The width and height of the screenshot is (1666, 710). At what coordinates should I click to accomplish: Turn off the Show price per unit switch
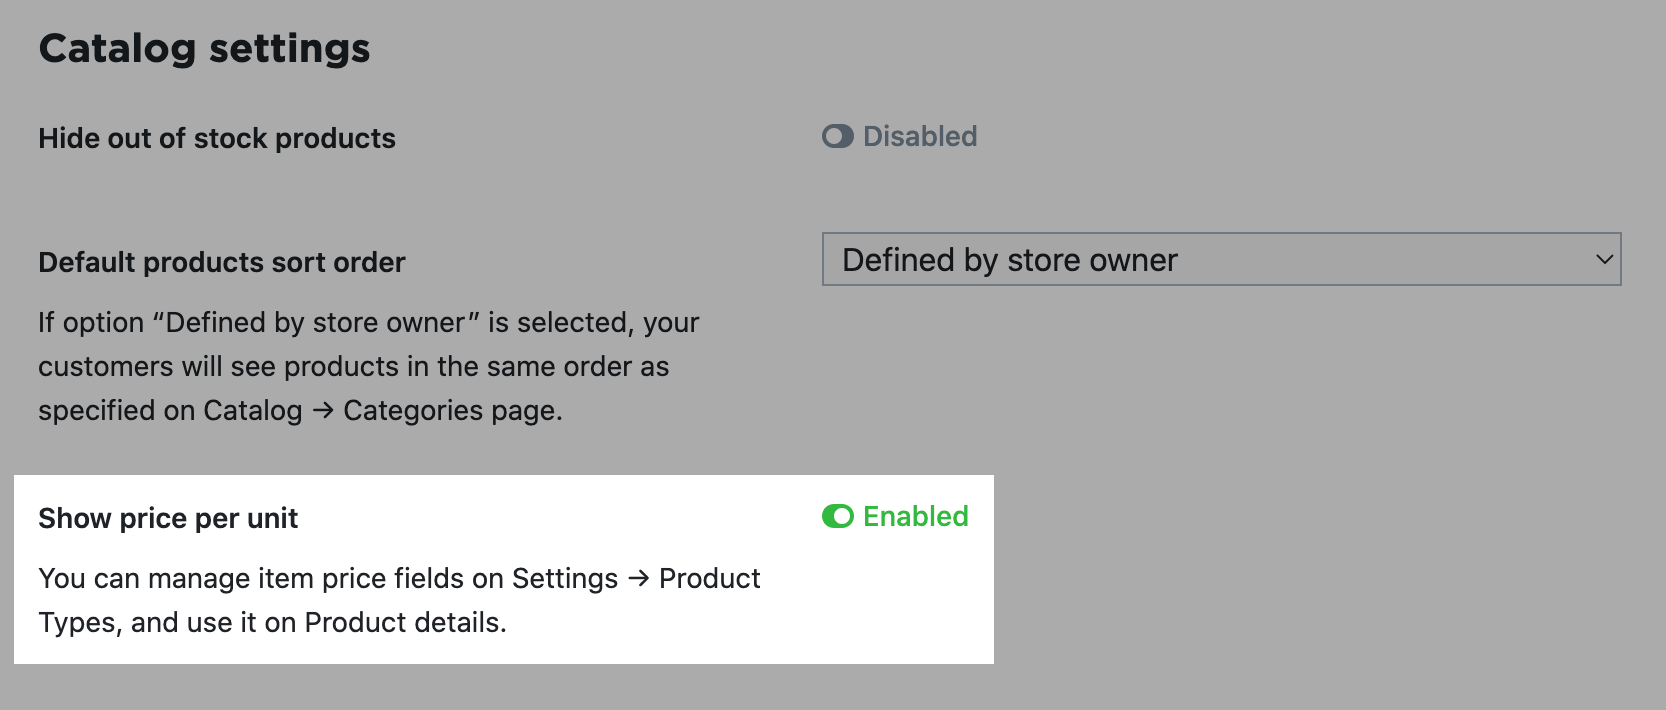pos(837,516)
